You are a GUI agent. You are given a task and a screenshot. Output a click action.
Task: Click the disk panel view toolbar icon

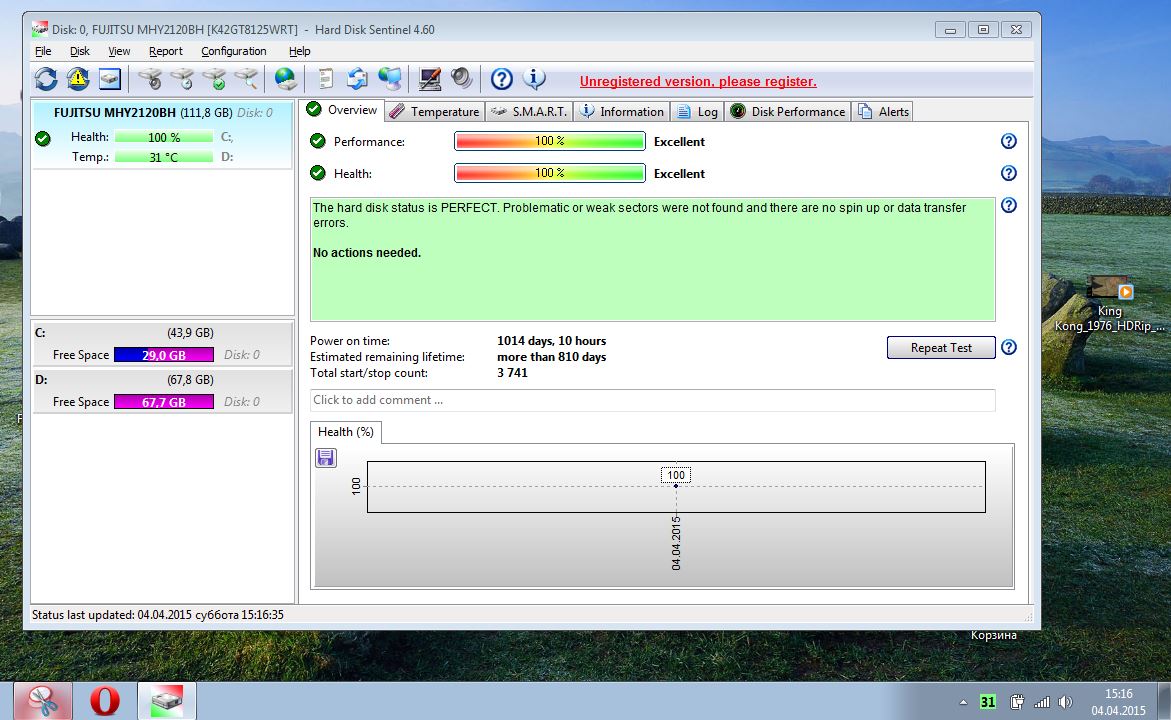pyautogui.click(x=110, y=78)
